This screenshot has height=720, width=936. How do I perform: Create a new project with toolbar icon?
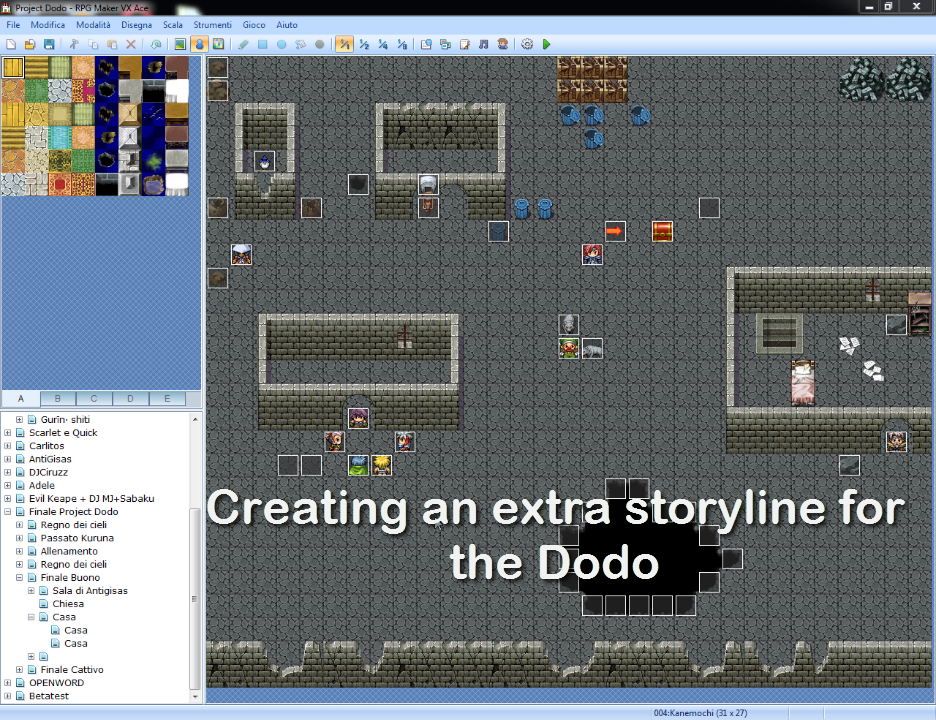[11, 44]
